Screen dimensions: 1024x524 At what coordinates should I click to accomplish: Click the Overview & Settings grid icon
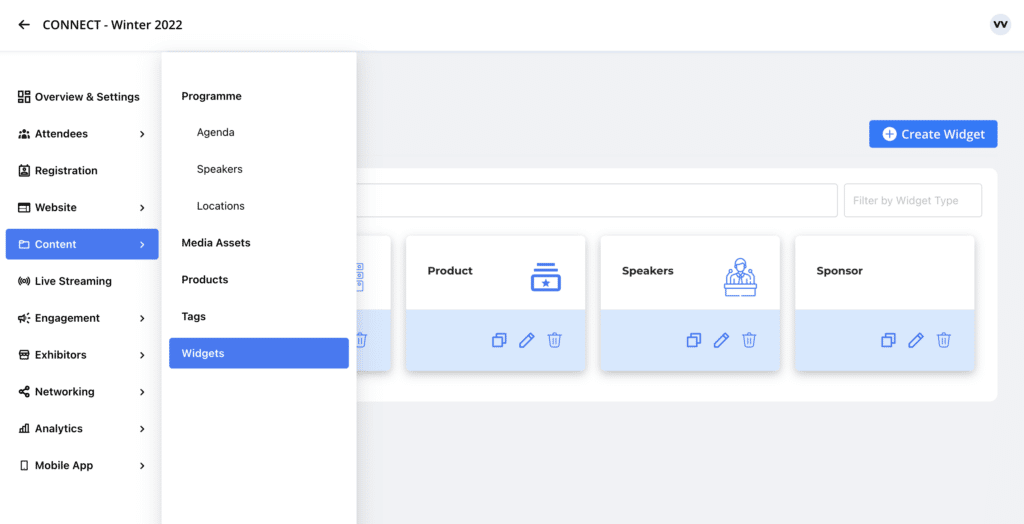click(x=24, y=97)
